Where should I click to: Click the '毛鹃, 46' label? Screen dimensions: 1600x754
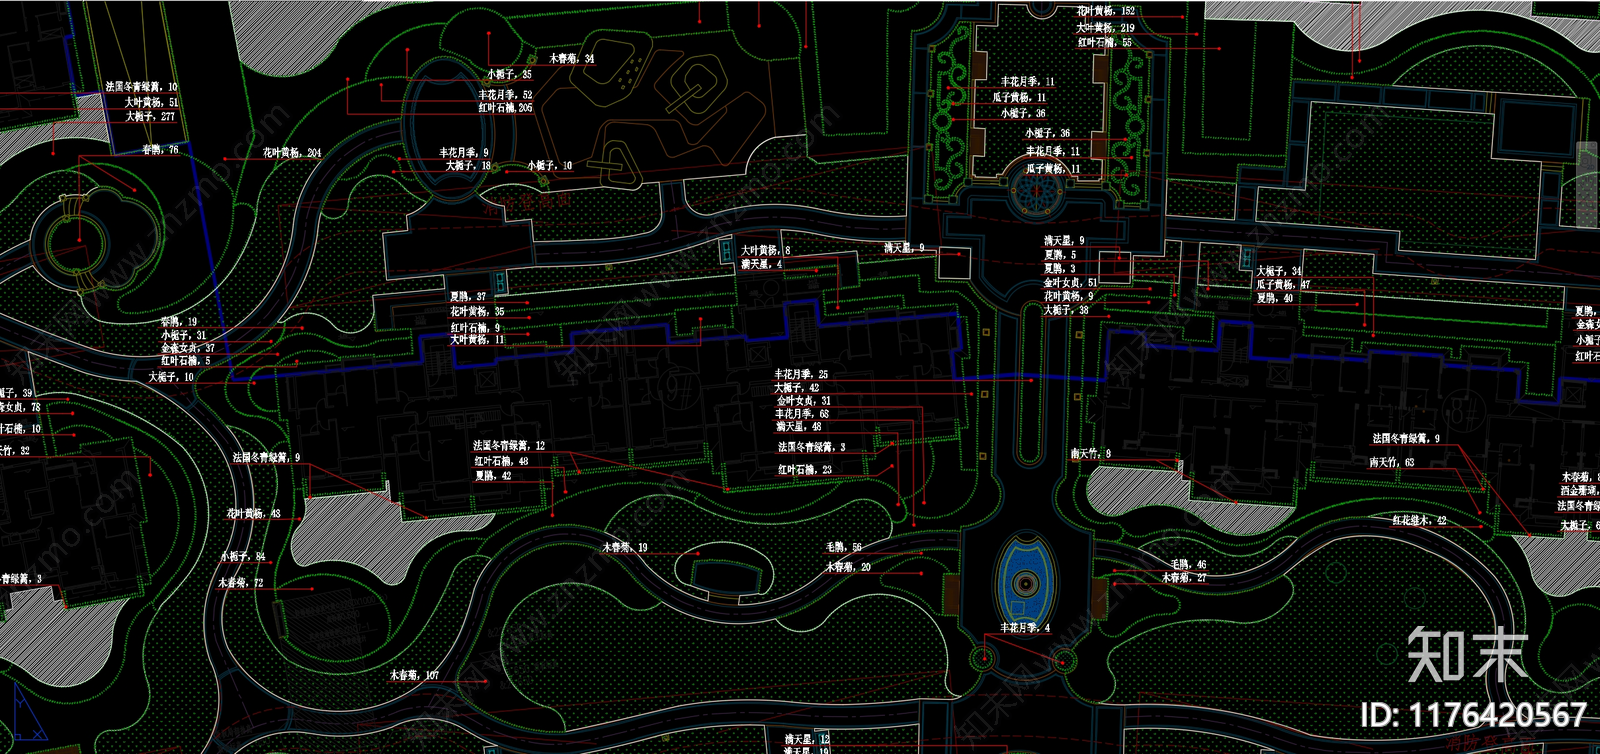1189,565
